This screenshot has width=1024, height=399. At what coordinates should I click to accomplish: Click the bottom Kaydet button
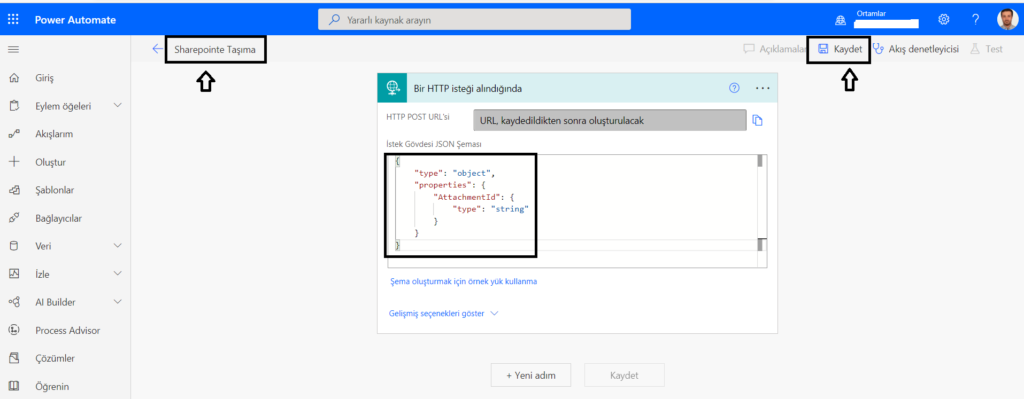coord(624,375)
